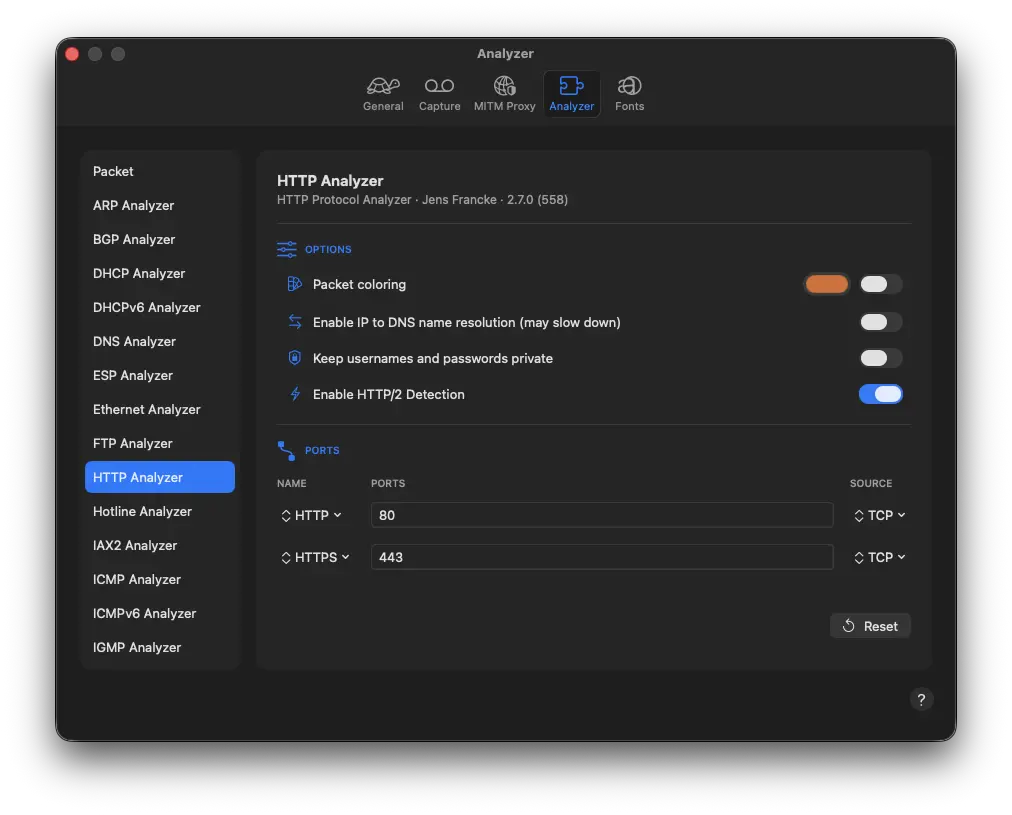Image resolution: width=1012 pixels, height=815 pixels.
Task: Close the Analyzer preferences window
Action: 72,54
